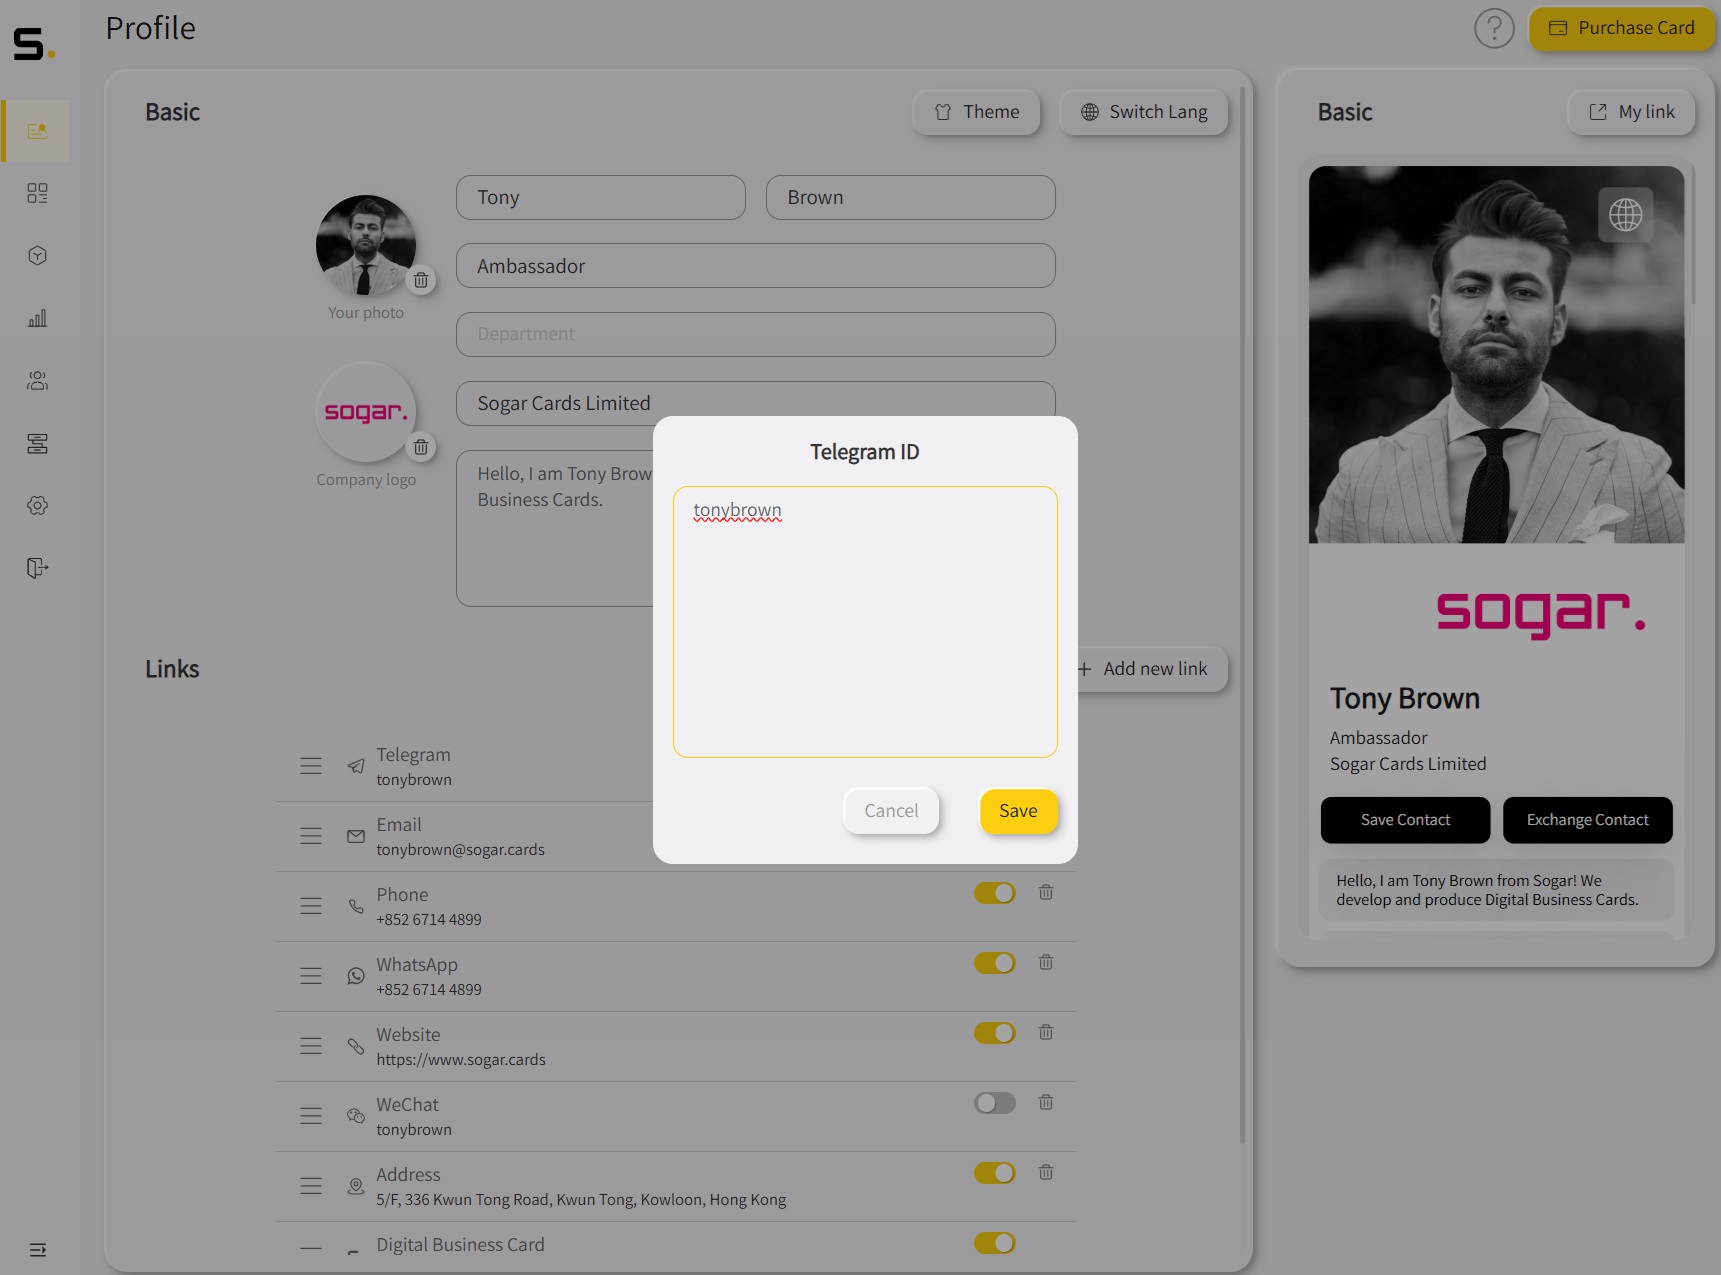The image size is (1721, 1275).
Task: Select the profile card sidebar item
Action: (x=37, y=131)
